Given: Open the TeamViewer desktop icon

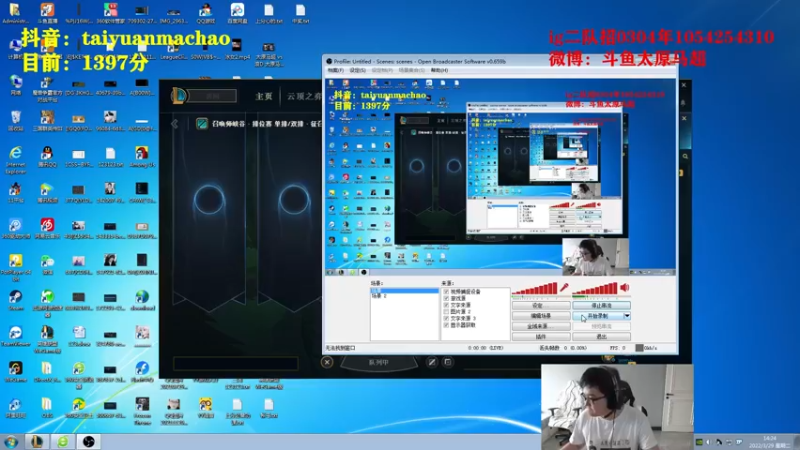Looking at the screenshot, I should [x=15, y=336].
